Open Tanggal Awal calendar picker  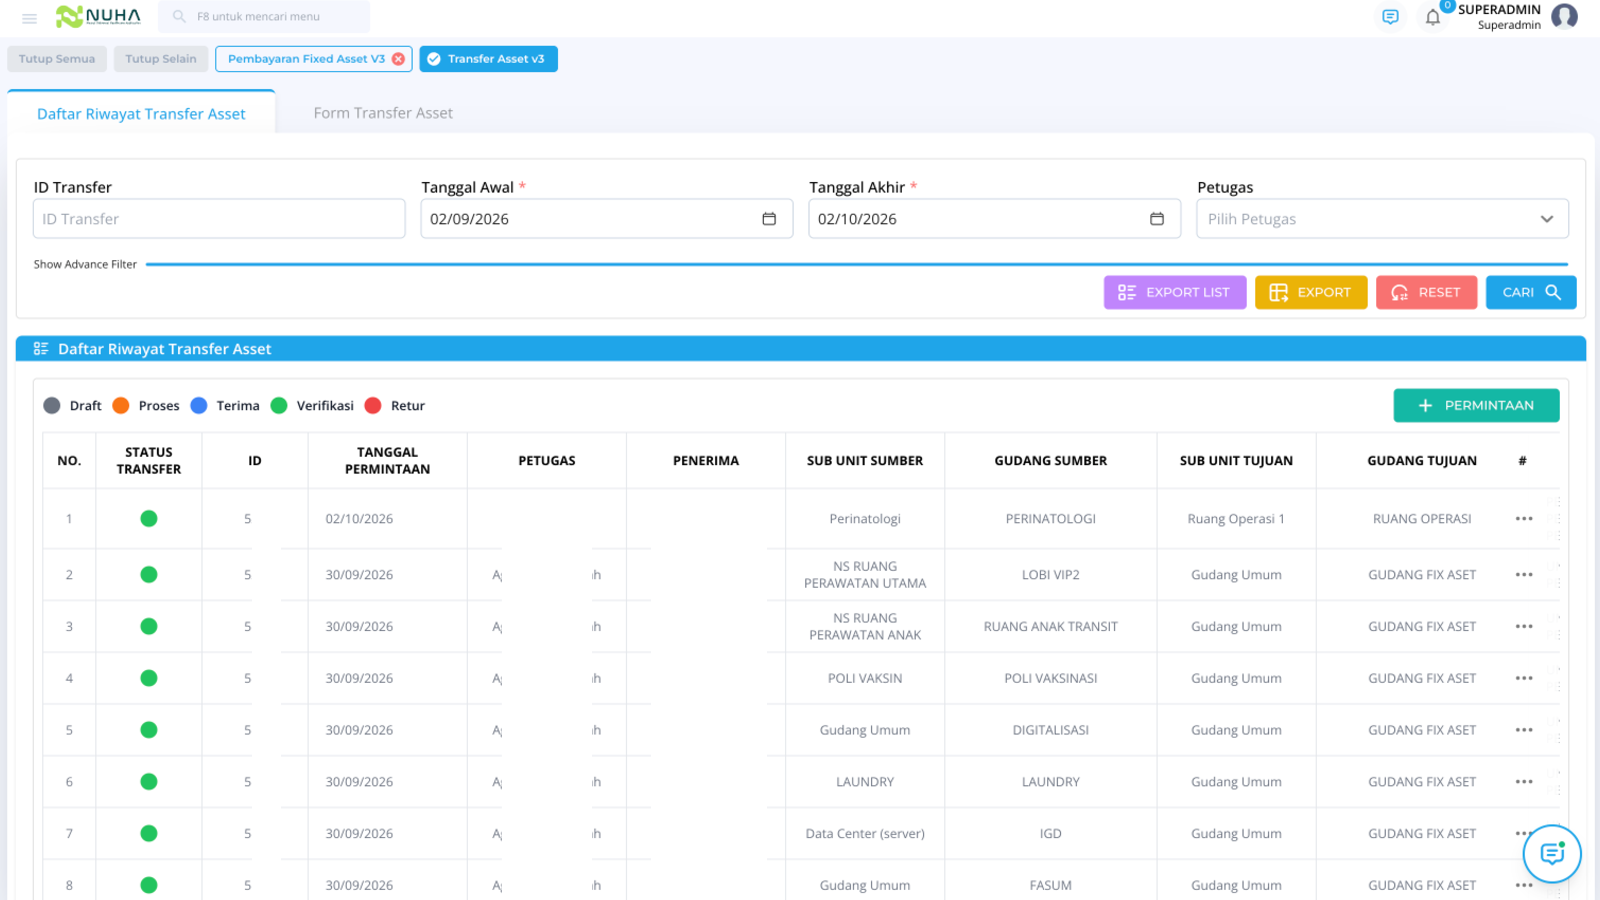pyautogui.click(x=769, y=219)
